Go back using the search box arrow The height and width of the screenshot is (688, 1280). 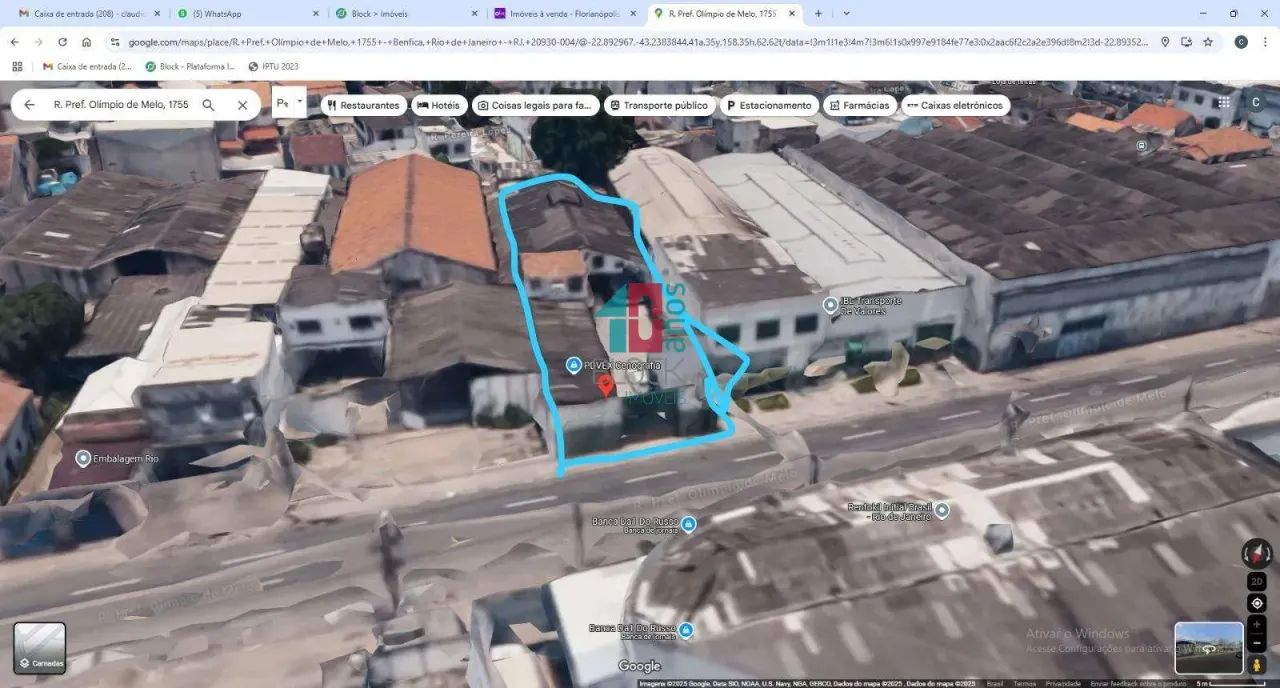[29, 105]
